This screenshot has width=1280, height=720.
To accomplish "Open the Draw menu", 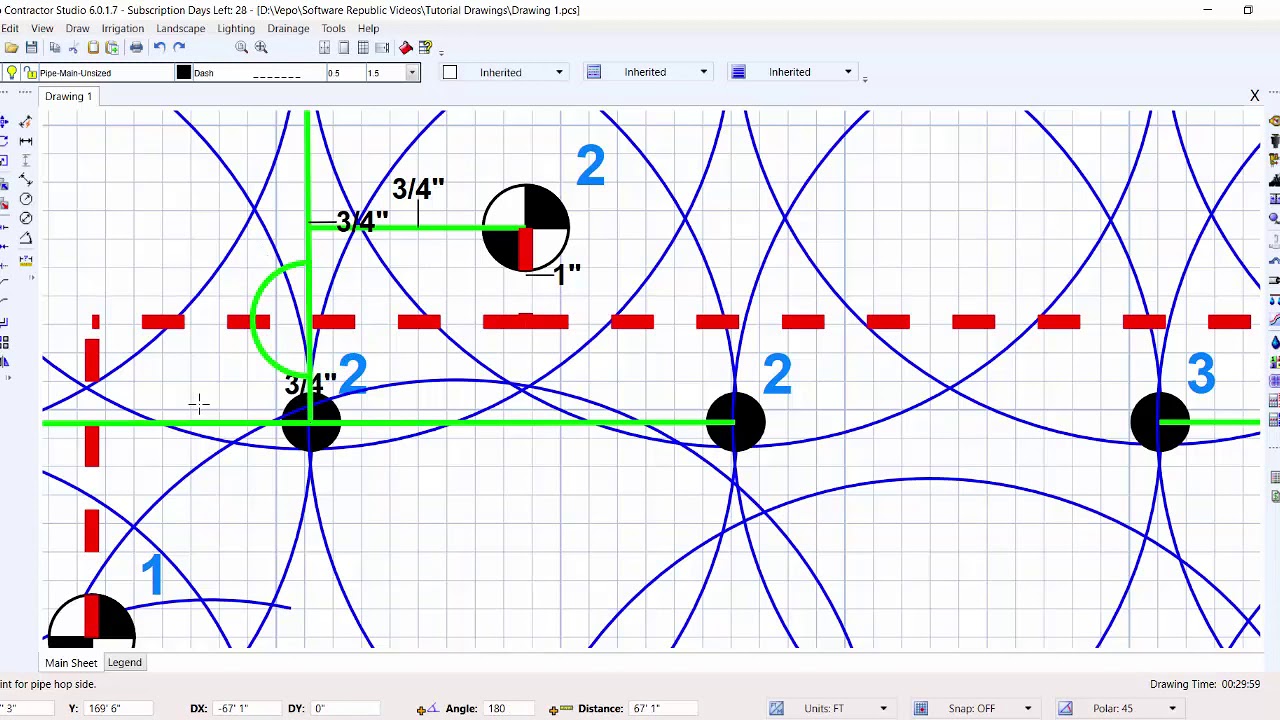I will (x=77, y=29).
